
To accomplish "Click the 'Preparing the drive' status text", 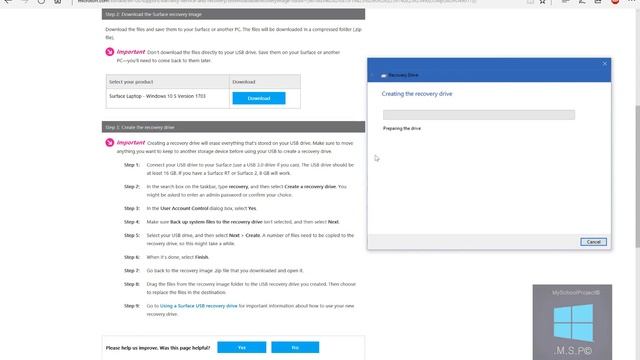I will click(402, 128).
